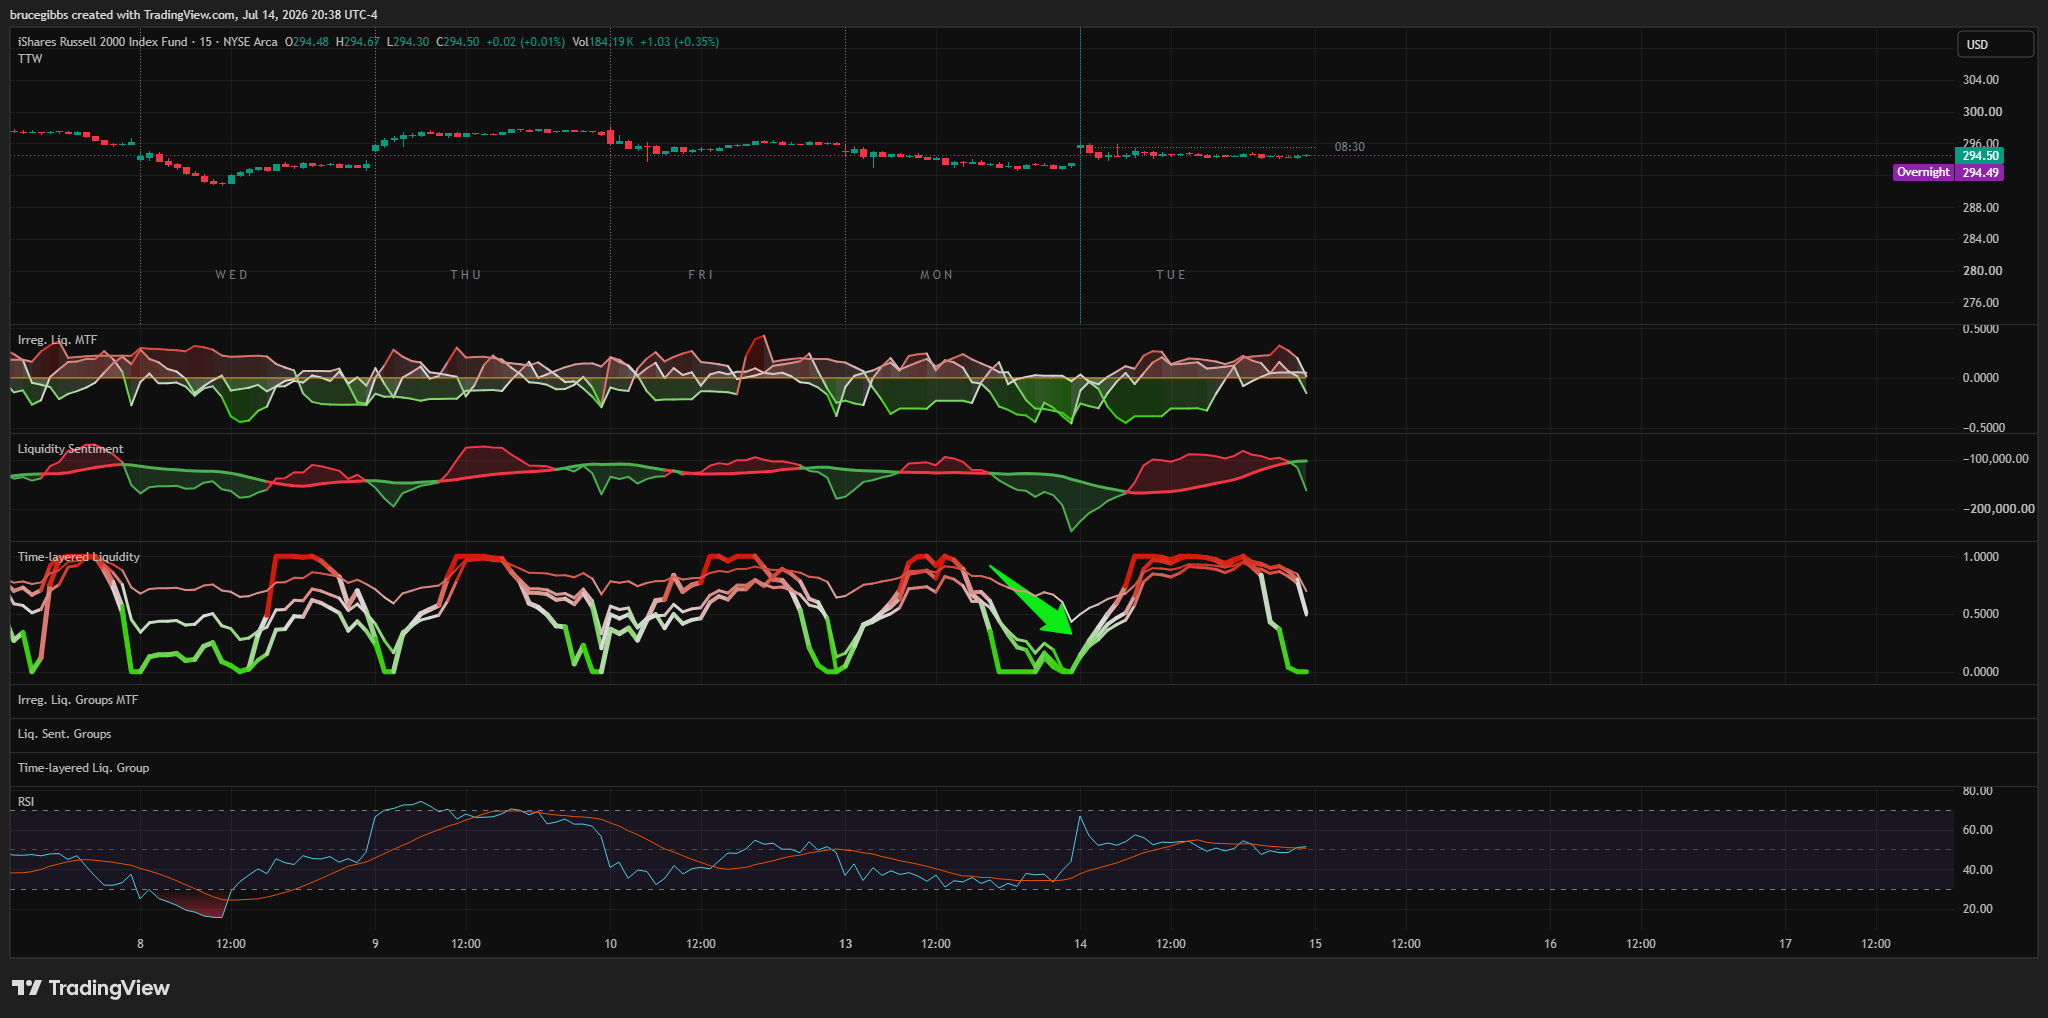
Task: Click the WED day label
Action: tap(232, 275)
